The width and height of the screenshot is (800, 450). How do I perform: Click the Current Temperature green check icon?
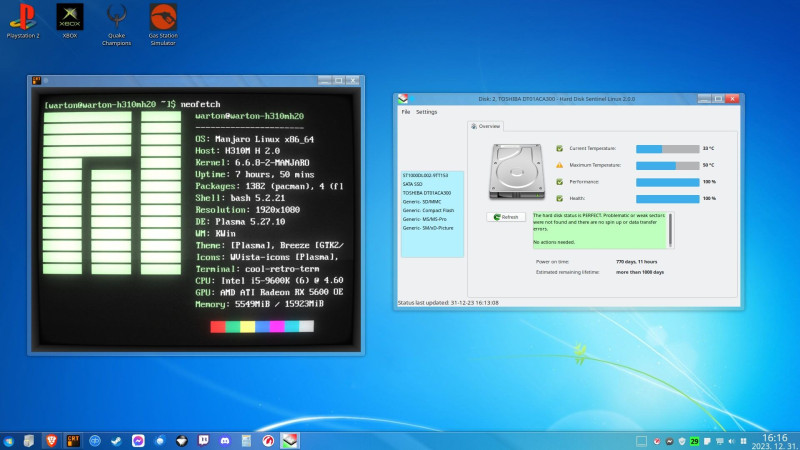(560, 148)
